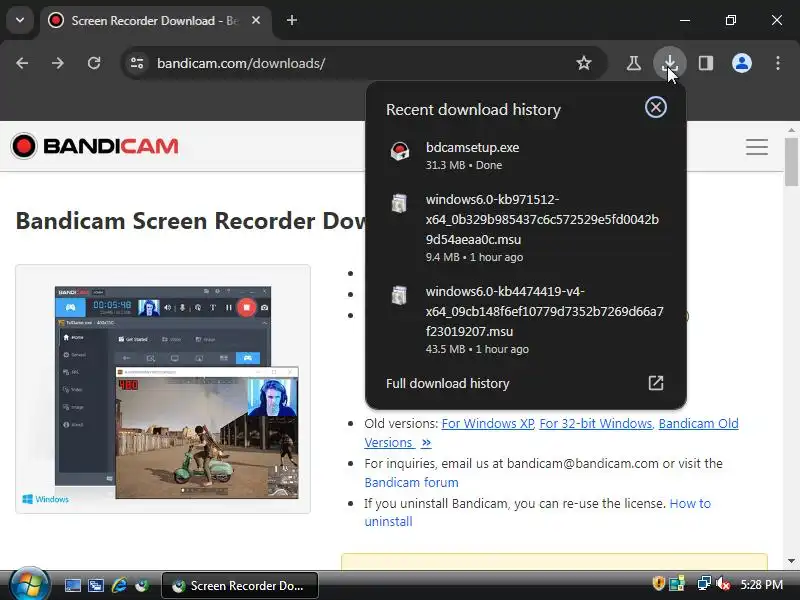Open a new browser tab
Screen dimensions: 800x600
click(292, 20)
